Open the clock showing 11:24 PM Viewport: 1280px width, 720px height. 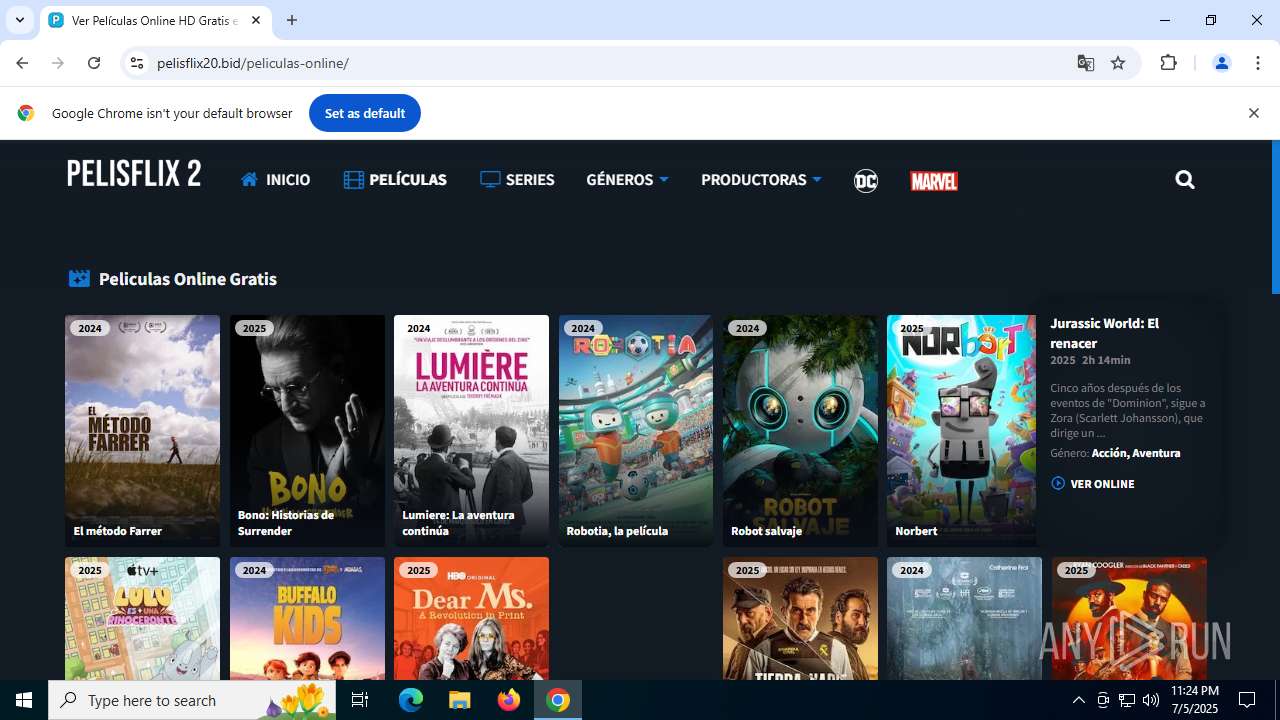click(1195, 700)
